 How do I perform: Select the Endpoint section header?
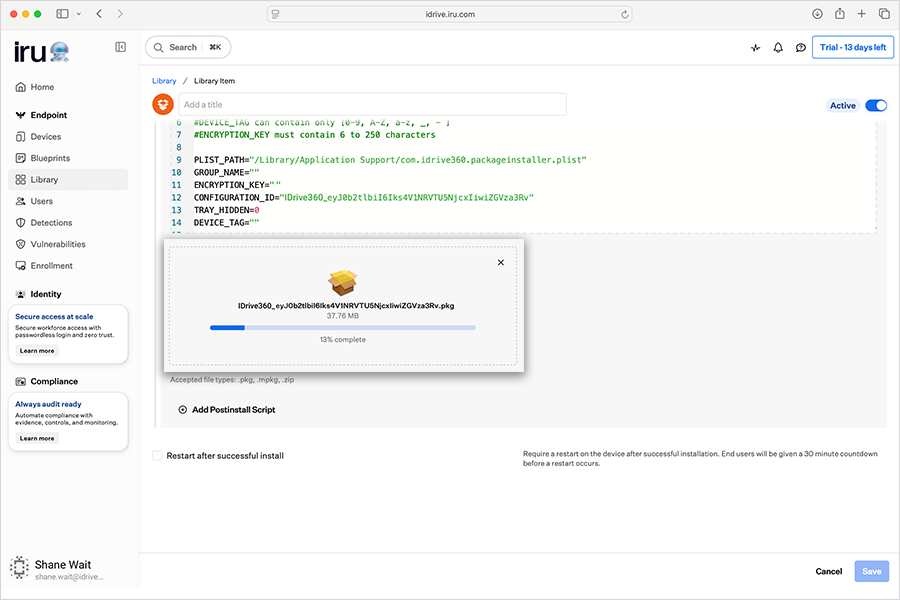point(49,115)
